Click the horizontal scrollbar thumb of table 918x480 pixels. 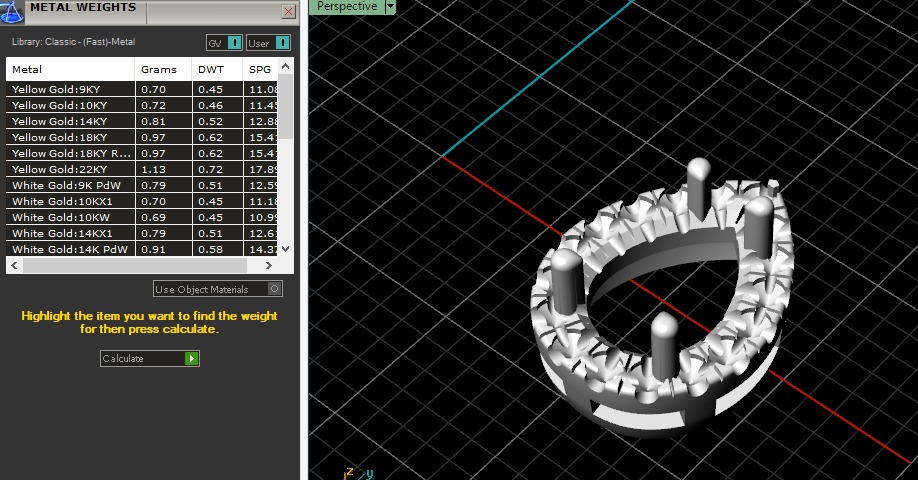[135, 265]
